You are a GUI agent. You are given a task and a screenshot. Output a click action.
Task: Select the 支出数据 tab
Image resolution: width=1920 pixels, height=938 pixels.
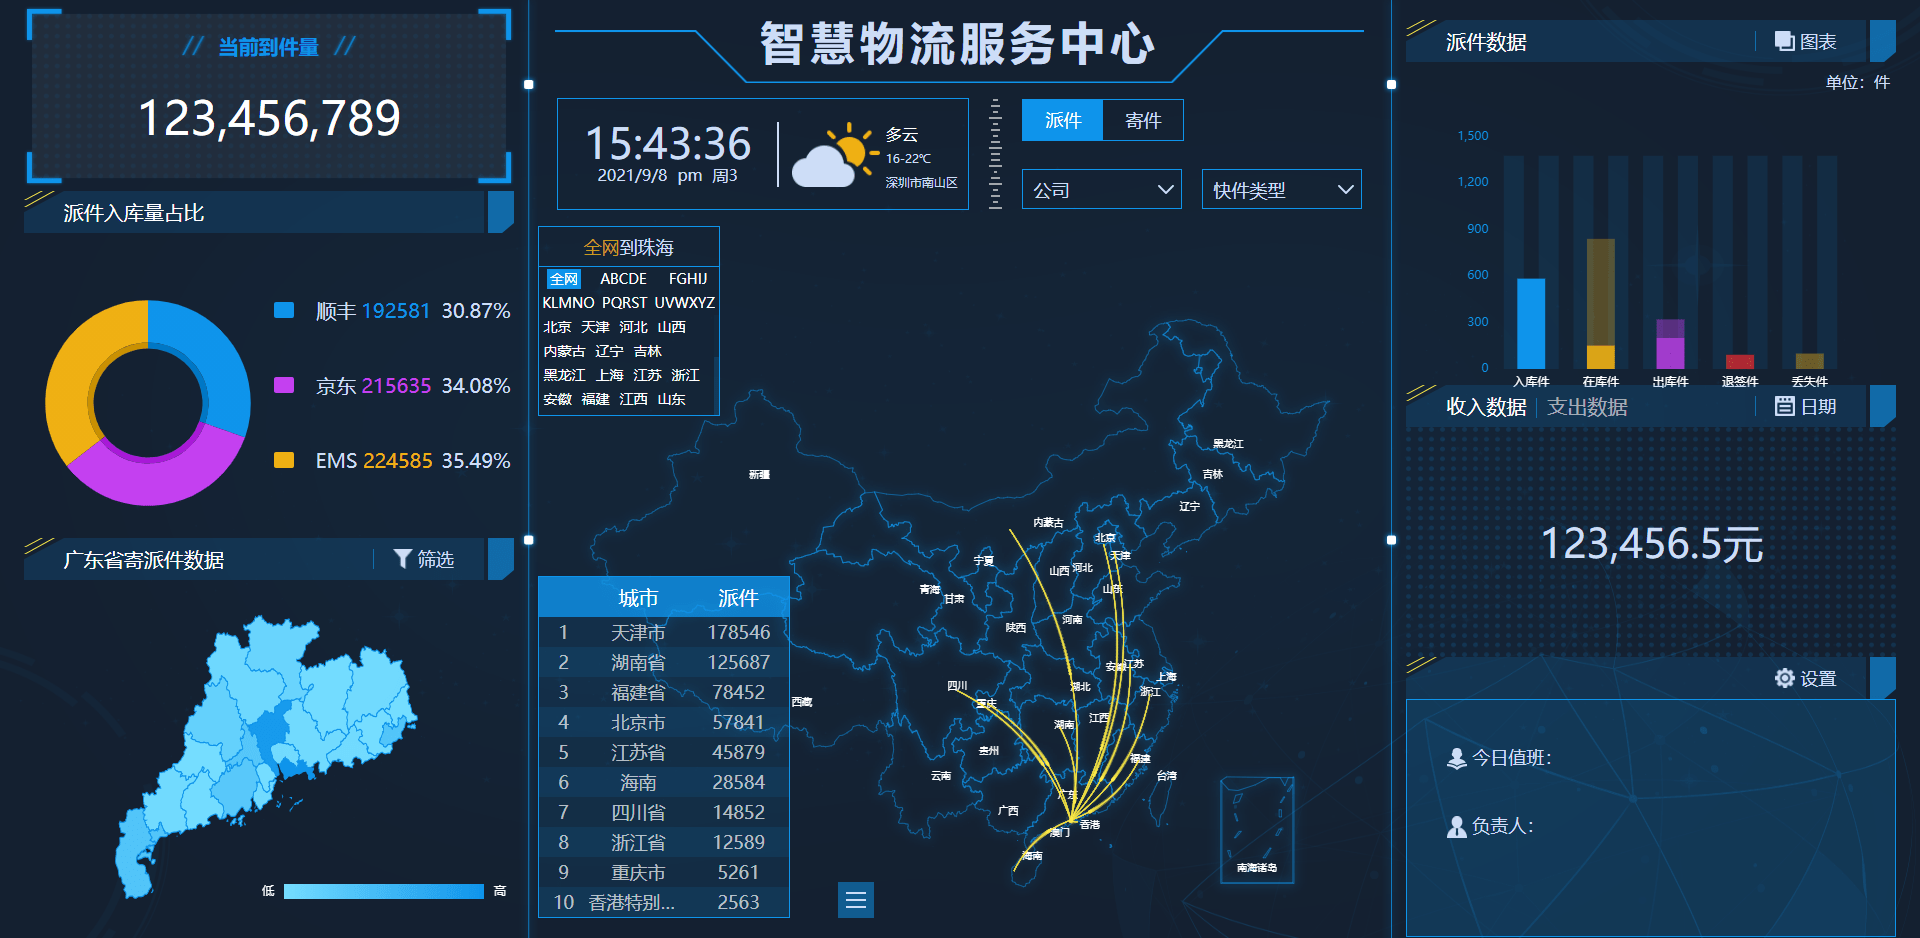click(1587, 407)
